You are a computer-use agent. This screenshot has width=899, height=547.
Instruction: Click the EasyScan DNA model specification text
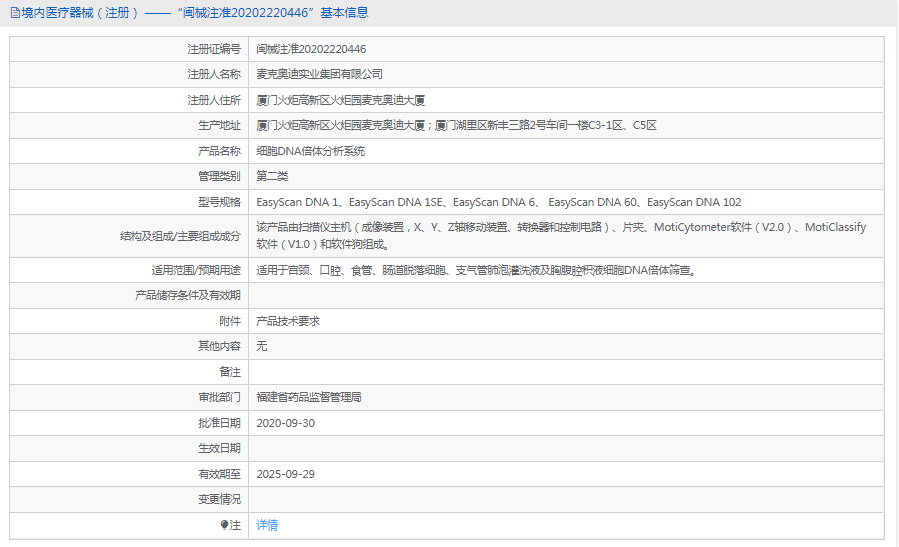(x=498, y=202)
